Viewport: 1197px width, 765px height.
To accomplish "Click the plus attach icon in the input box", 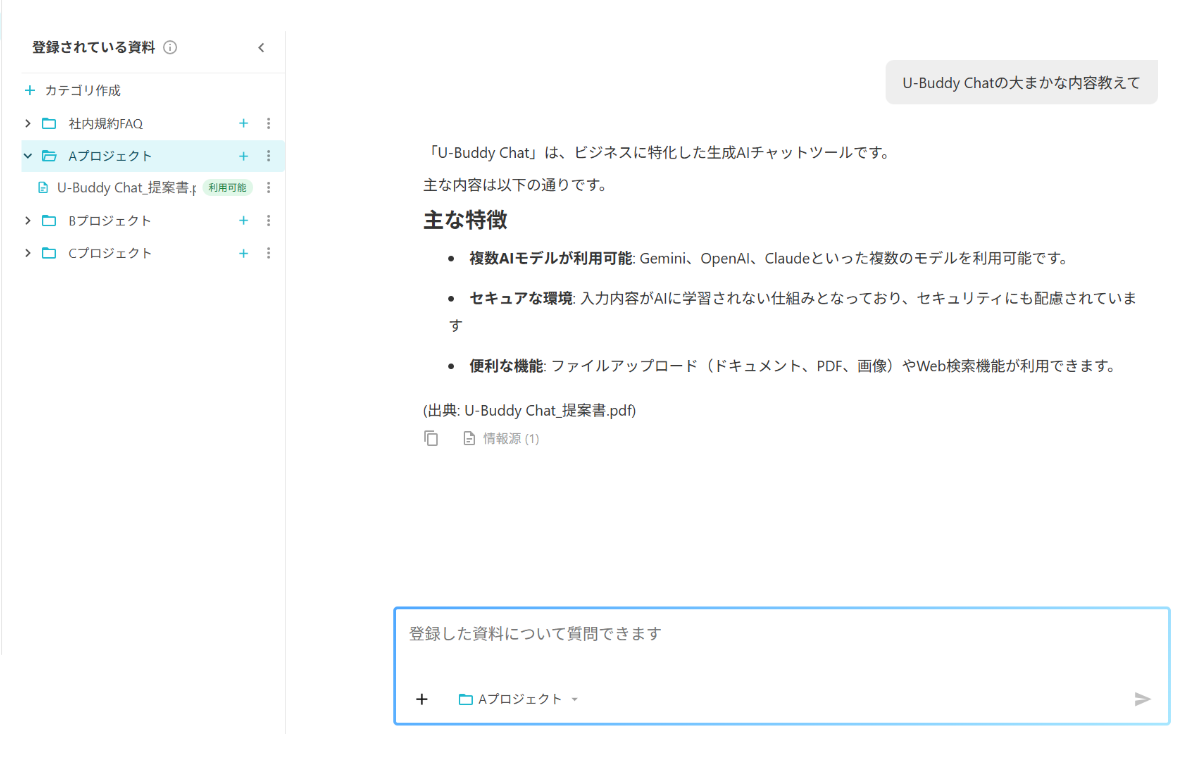I will click(421, 699).
